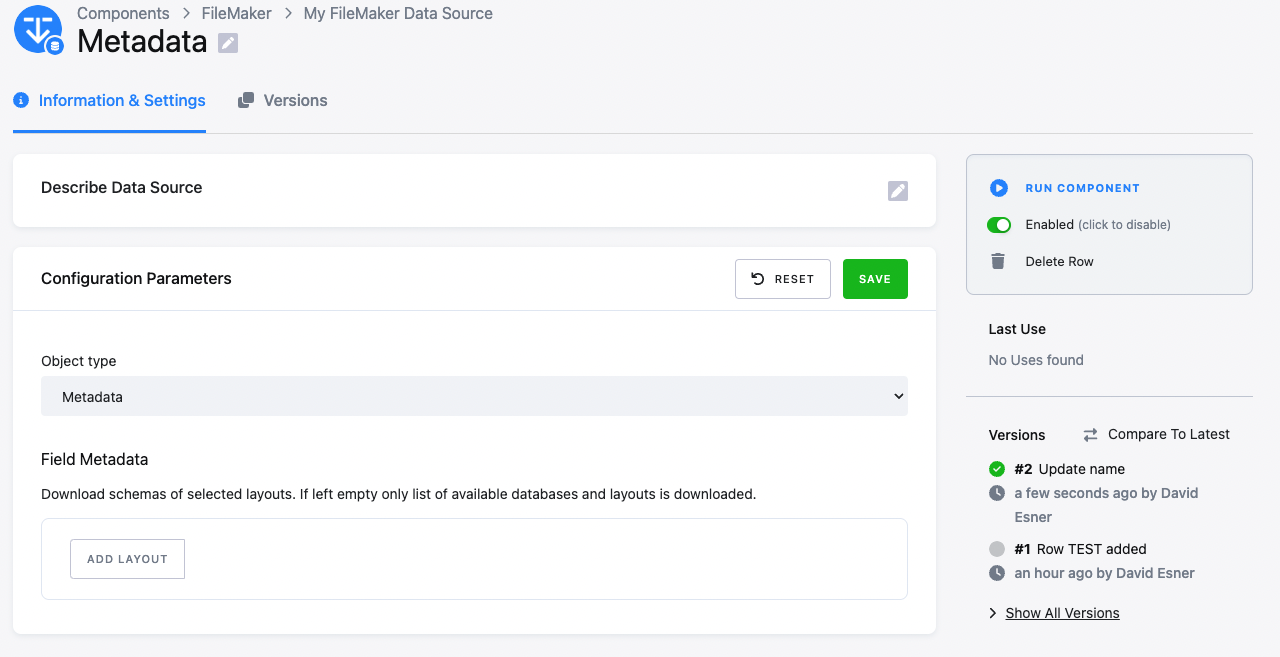Select the Information & Settings tab
The image size is (1280, 657).
coord(110,100)
